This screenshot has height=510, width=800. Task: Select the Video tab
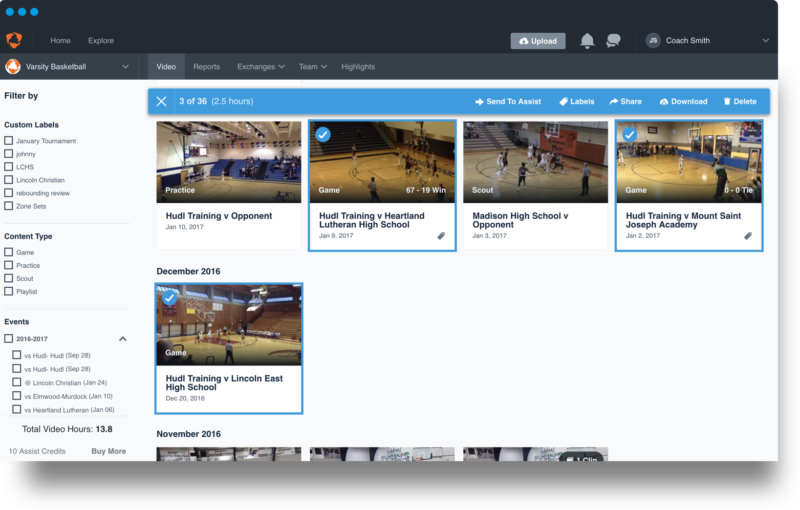tap(166, 67)
